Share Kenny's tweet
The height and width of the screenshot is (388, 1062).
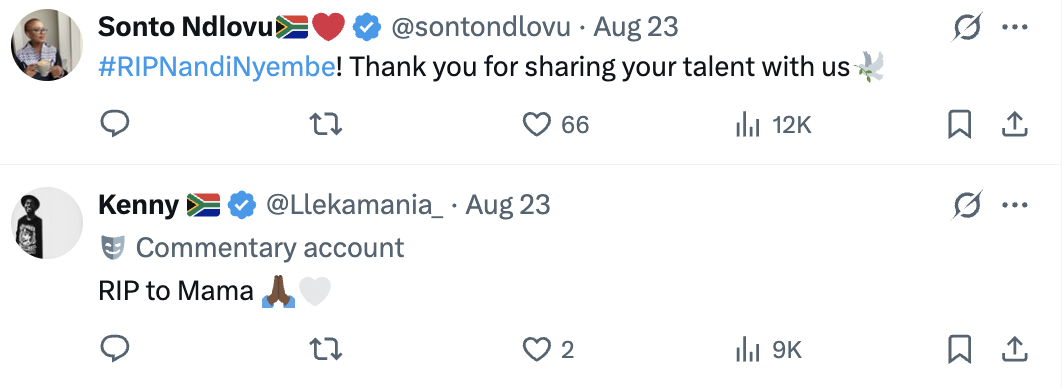coord(1015,349)
